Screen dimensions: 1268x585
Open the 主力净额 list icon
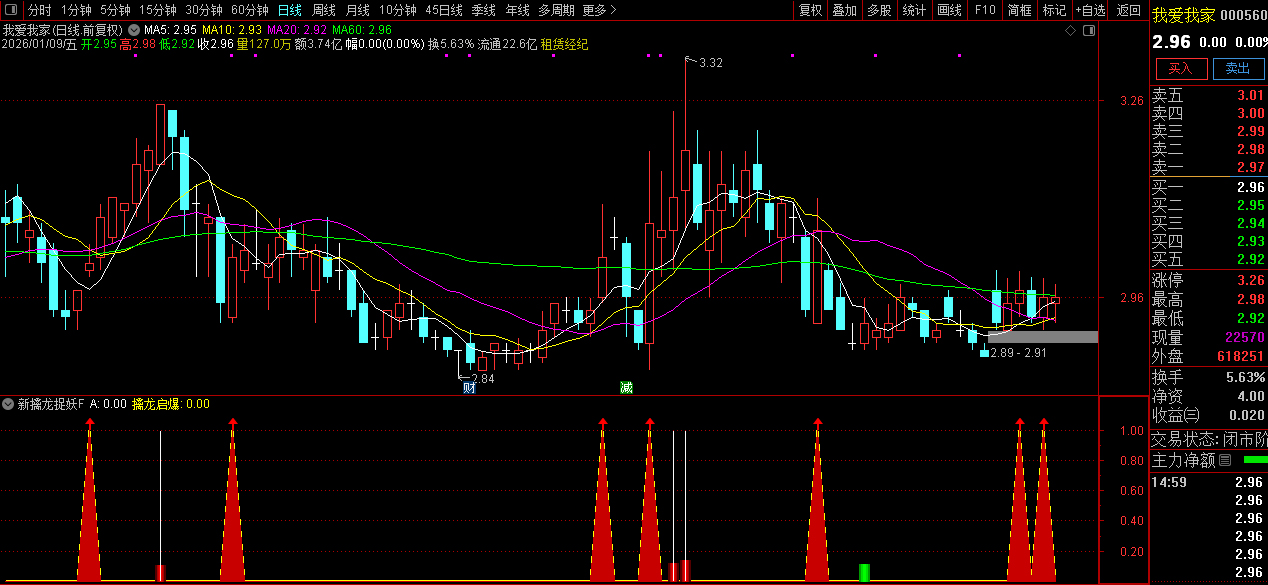click(1225, 461)
